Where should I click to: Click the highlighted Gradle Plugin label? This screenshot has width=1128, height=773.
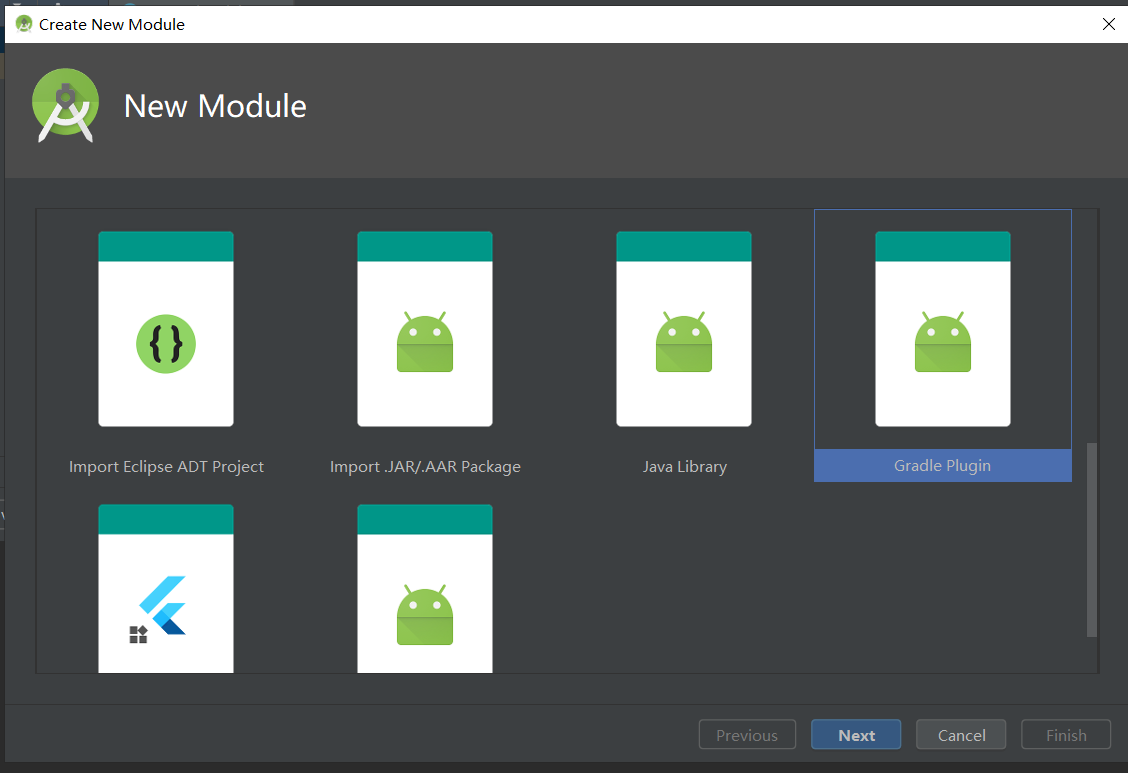(x=942, y=466)
